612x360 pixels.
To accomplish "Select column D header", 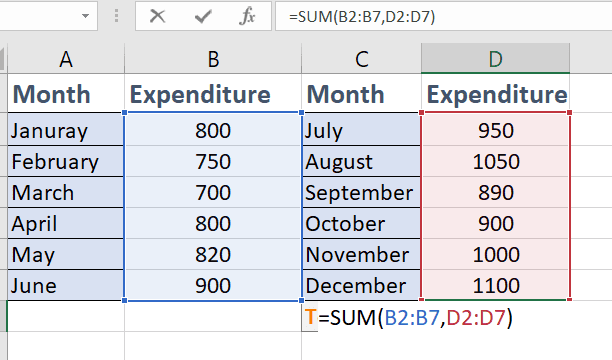I will point(496,59).
